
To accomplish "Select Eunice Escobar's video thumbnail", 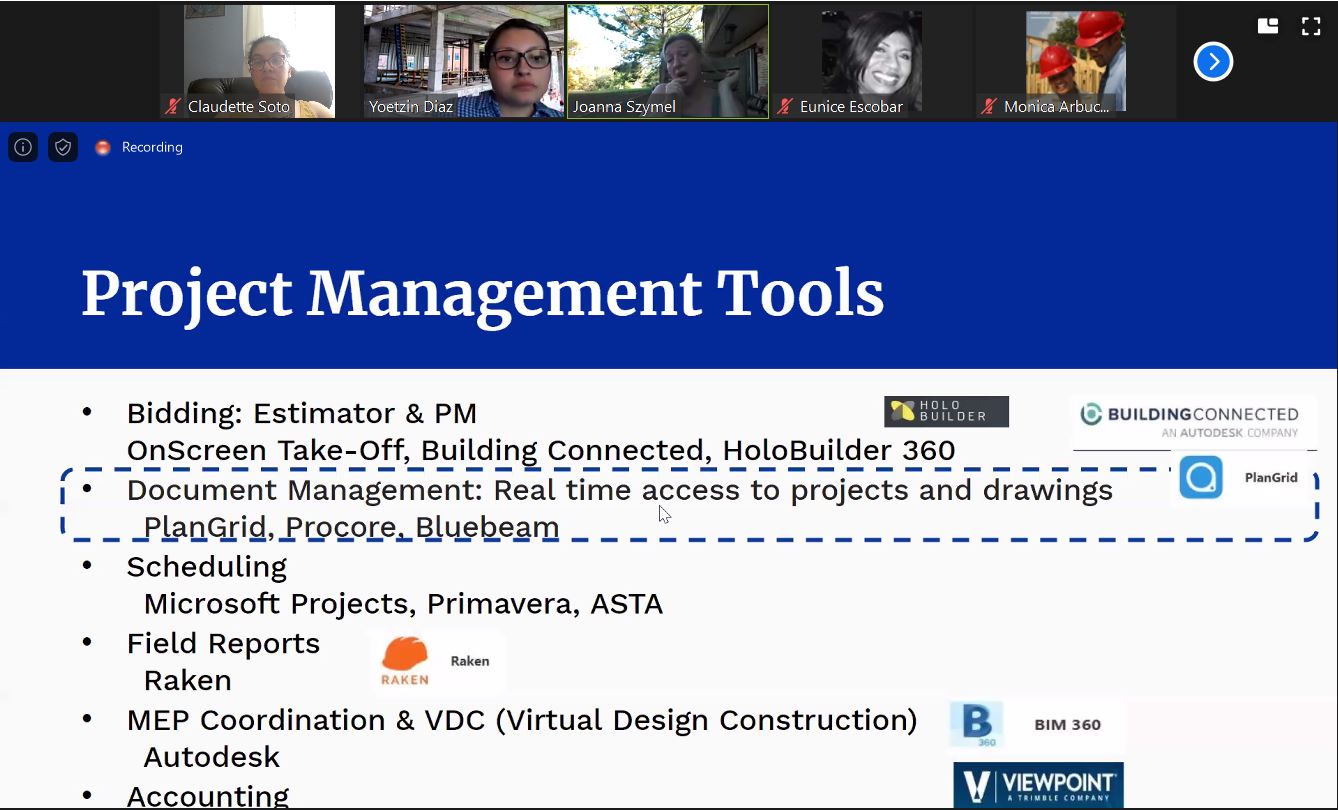I will pos(872,61).
